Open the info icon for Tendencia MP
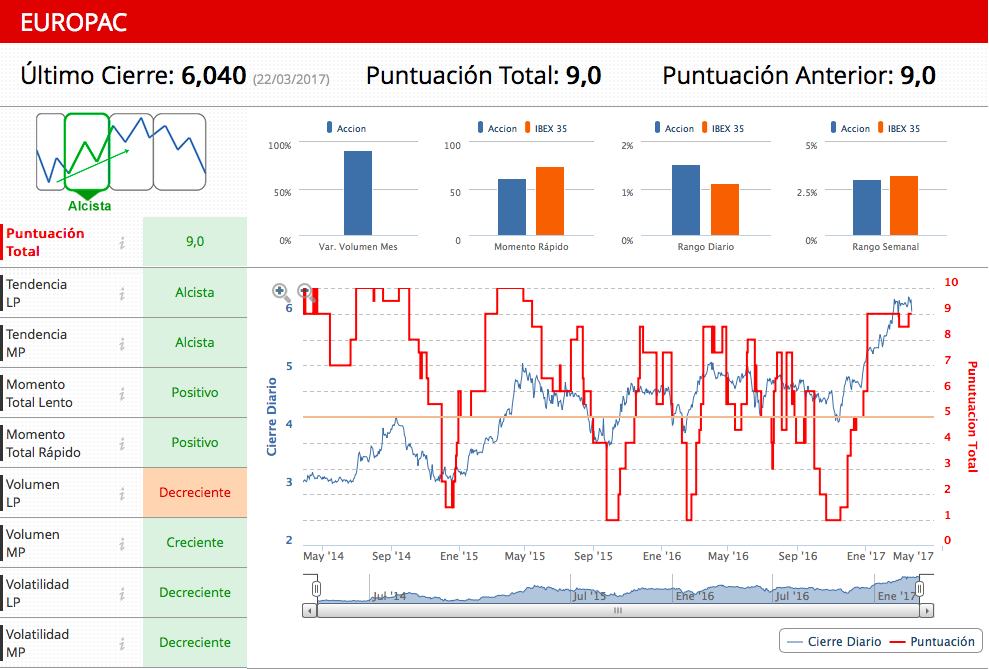 [x=122, y=343]
